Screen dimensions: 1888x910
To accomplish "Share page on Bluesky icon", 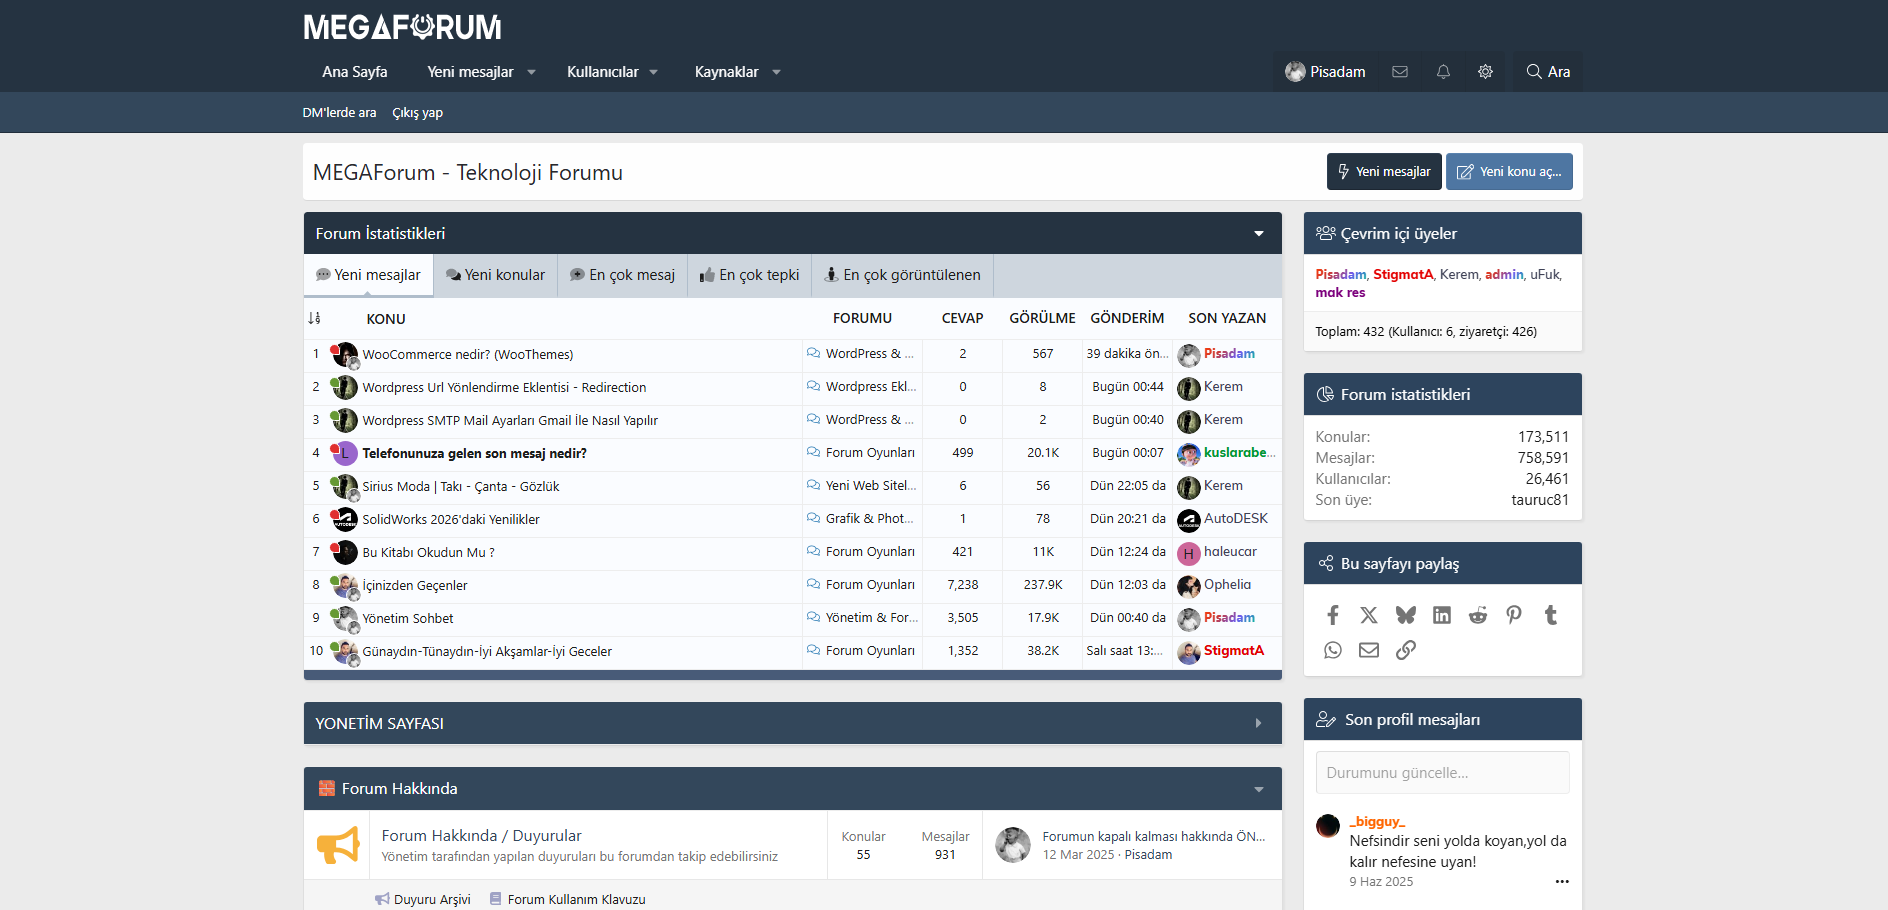I will click(x=1406, y=615).
